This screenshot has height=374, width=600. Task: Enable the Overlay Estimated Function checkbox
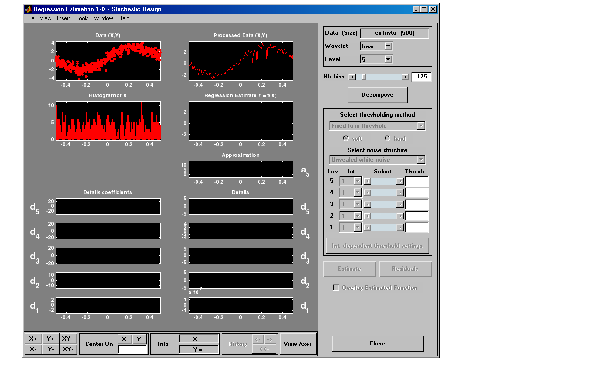coord(336,287)
